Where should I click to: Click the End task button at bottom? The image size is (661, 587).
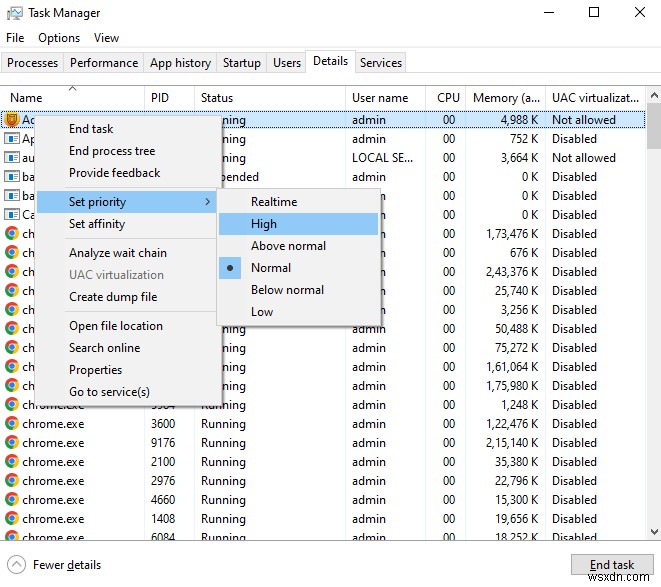pos(612,565)
